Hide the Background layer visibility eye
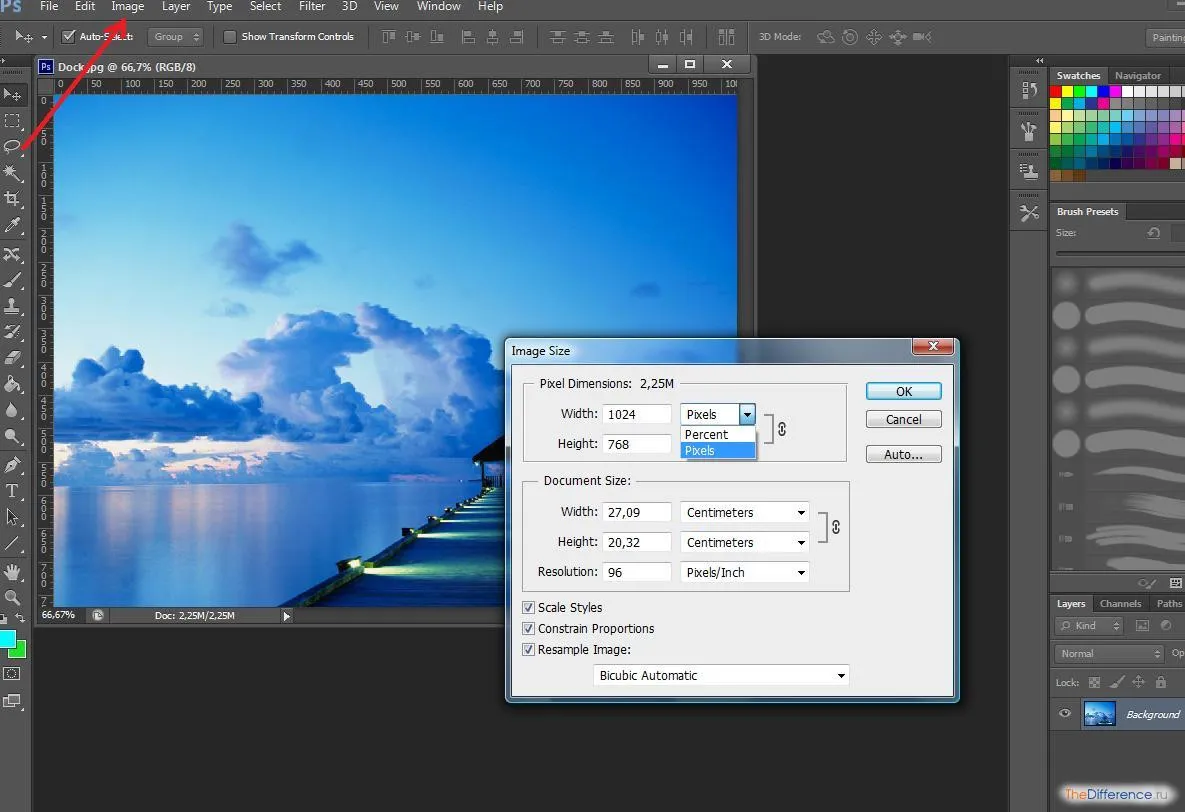The image size is (1185, 812). (x=1065, y=713)
